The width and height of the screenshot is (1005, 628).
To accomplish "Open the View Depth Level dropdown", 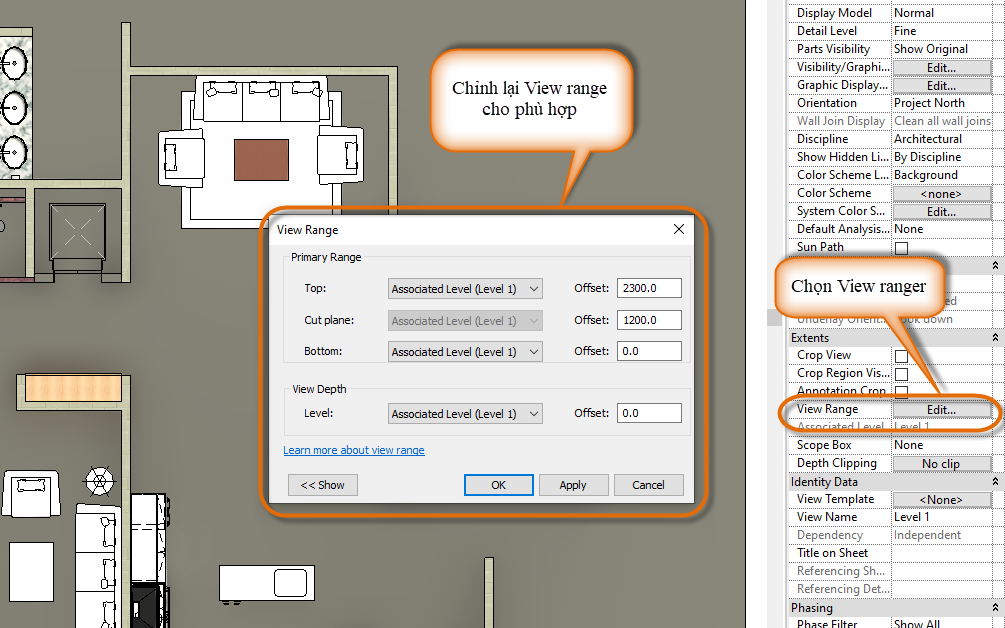I will click(465, 414).
